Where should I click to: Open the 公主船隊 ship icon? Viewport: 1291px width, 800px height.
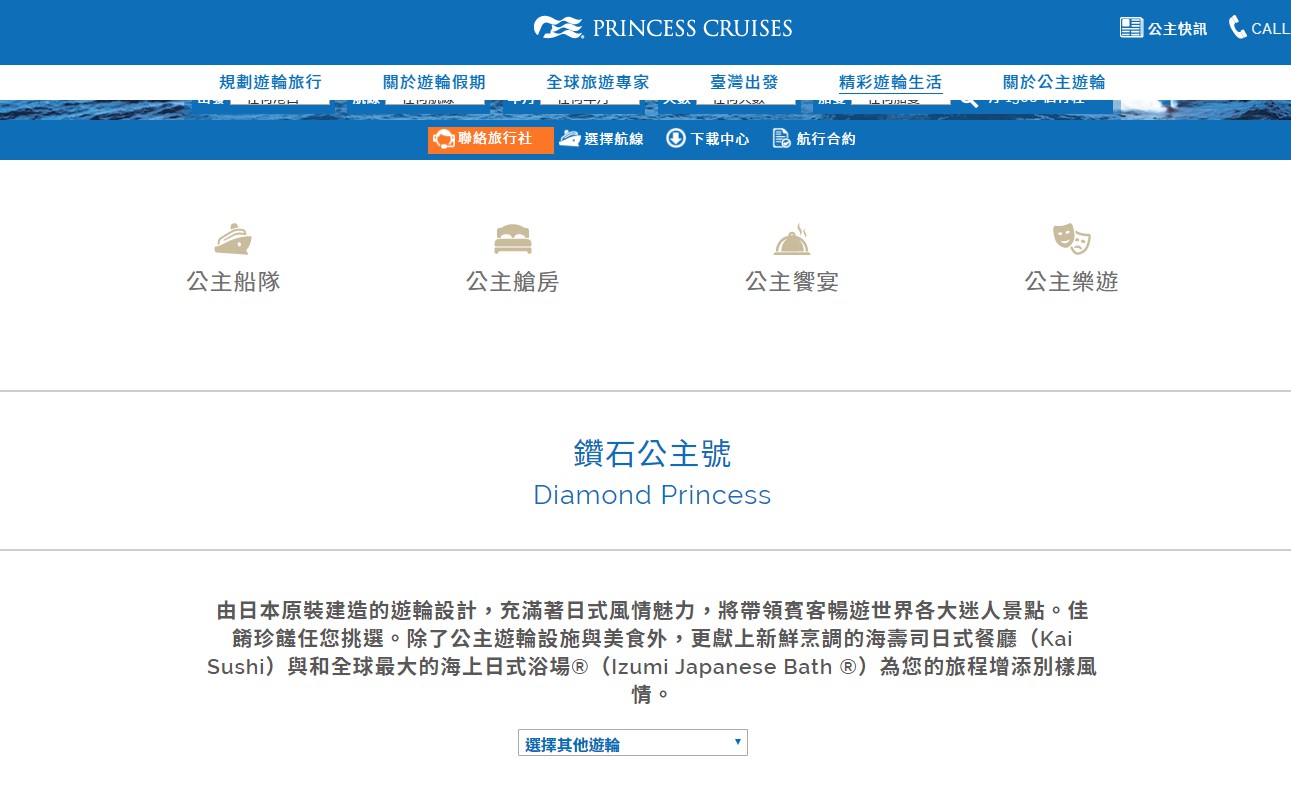(233, 239)
